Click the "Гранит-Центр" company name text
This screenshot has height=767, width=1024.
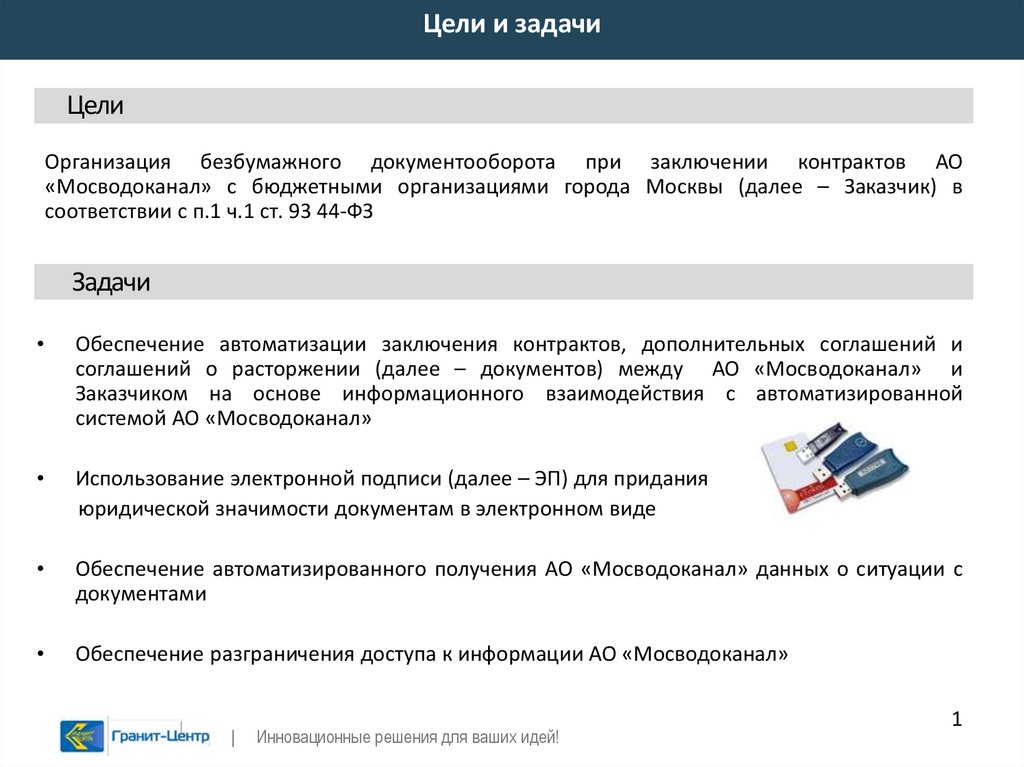(161, 736)
